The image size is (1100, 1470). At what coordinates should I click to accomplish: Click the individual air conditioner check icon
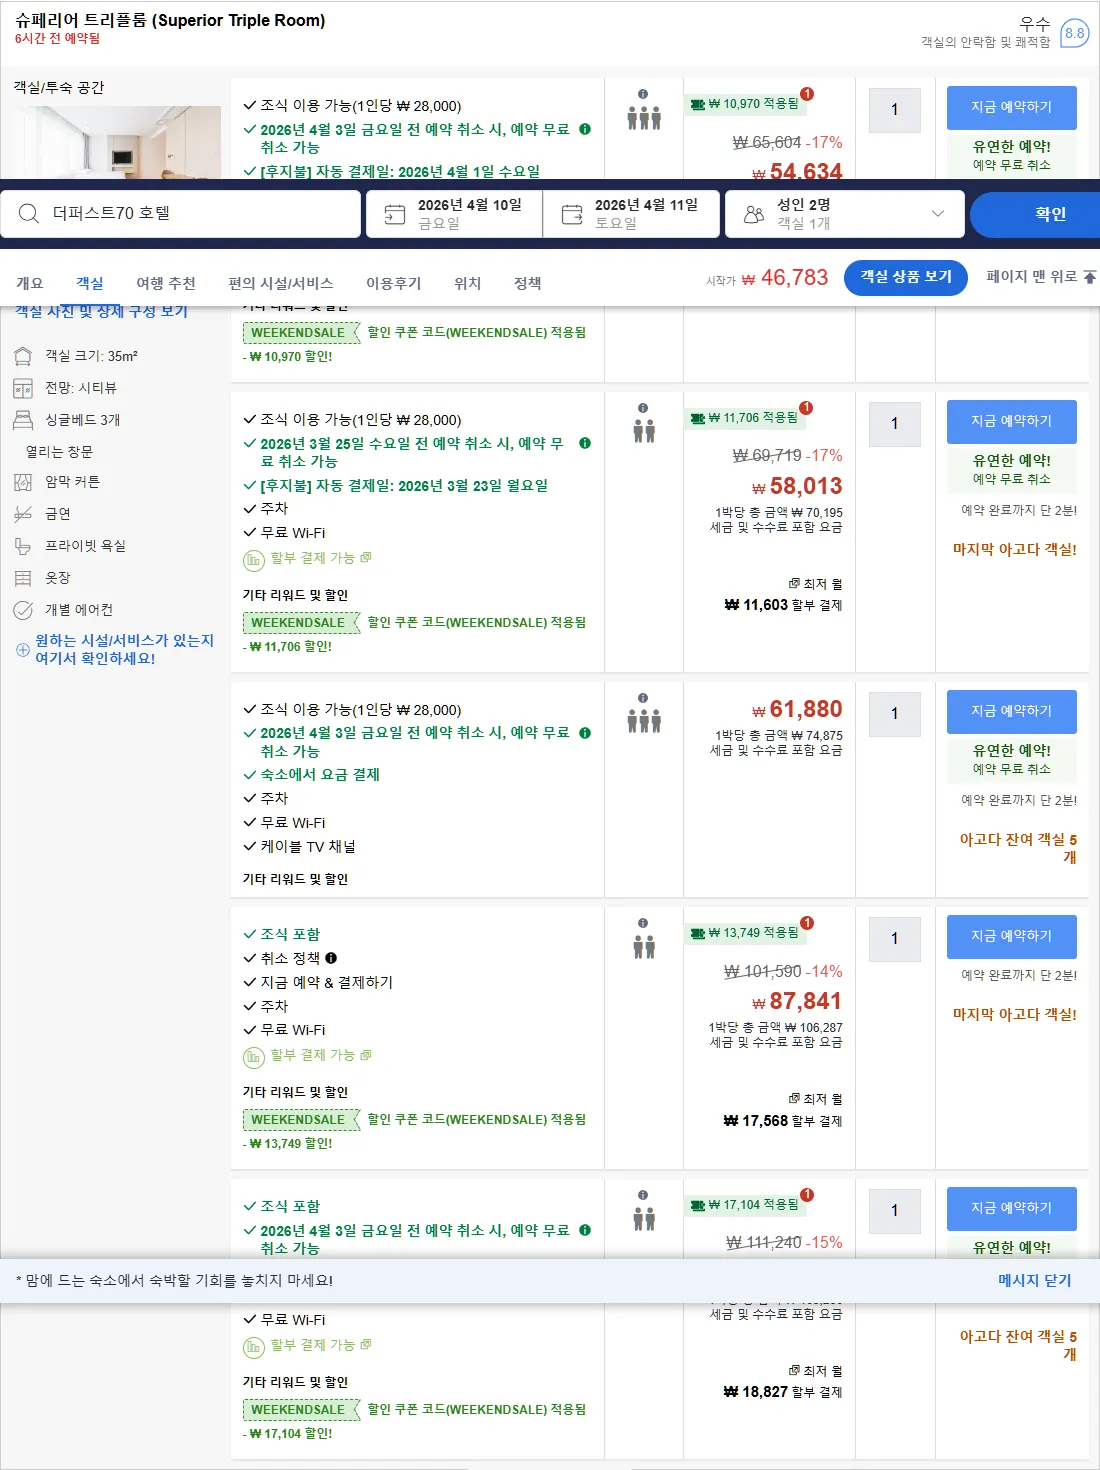(23, 610)
